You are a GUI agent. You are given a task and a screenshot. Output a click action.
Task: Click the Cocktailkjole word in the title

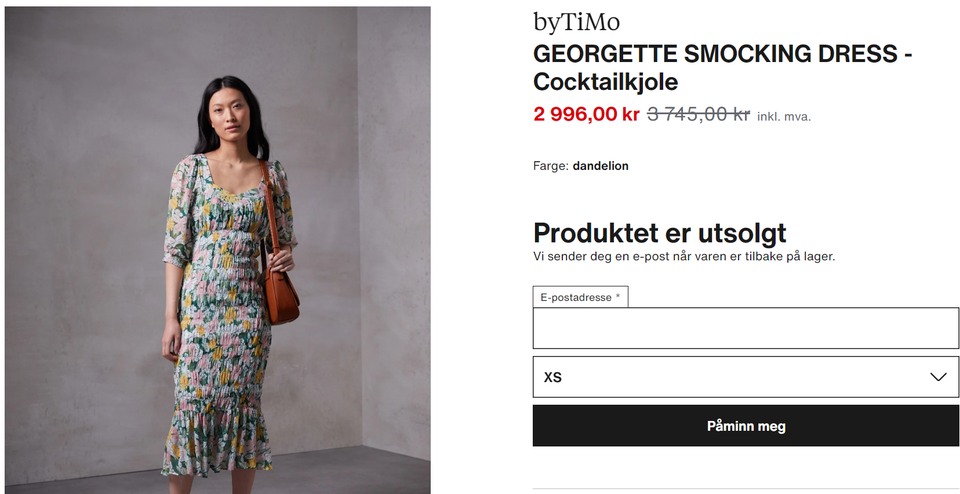606,81
